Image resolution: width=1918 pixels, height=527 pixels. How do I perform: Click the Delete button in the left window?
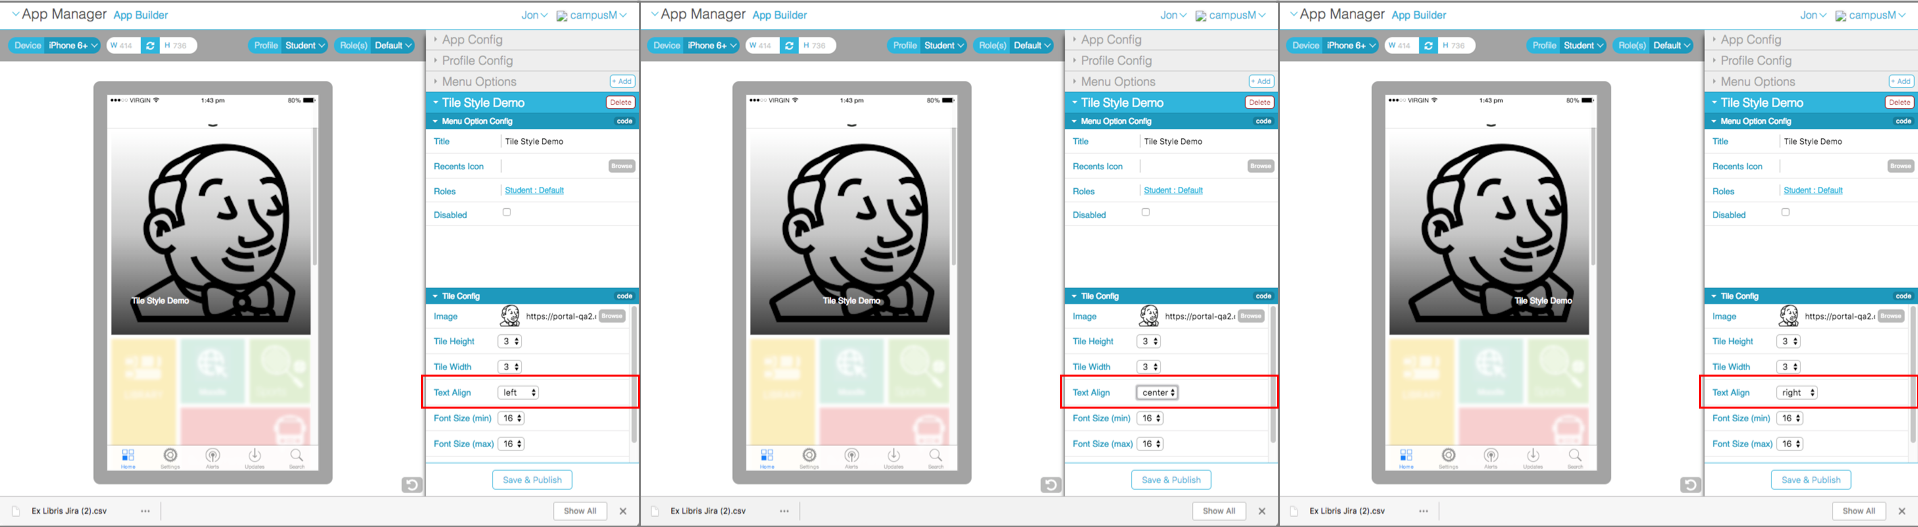coord(620,103)
